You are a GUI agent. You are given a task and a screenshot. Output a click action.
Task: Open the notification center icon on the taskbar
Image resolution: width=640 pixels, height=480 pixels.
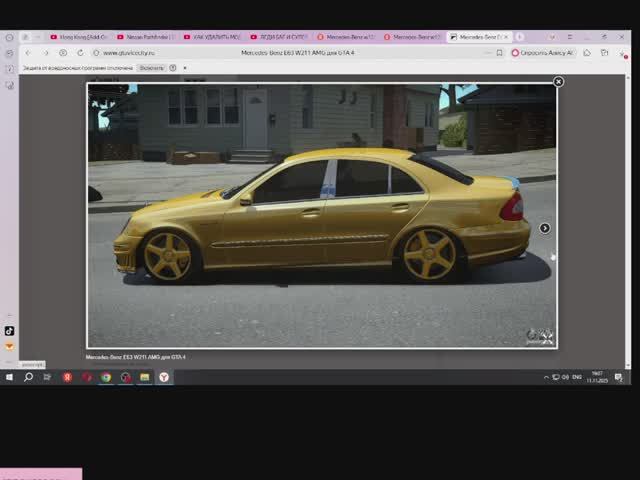coord(618,378)
